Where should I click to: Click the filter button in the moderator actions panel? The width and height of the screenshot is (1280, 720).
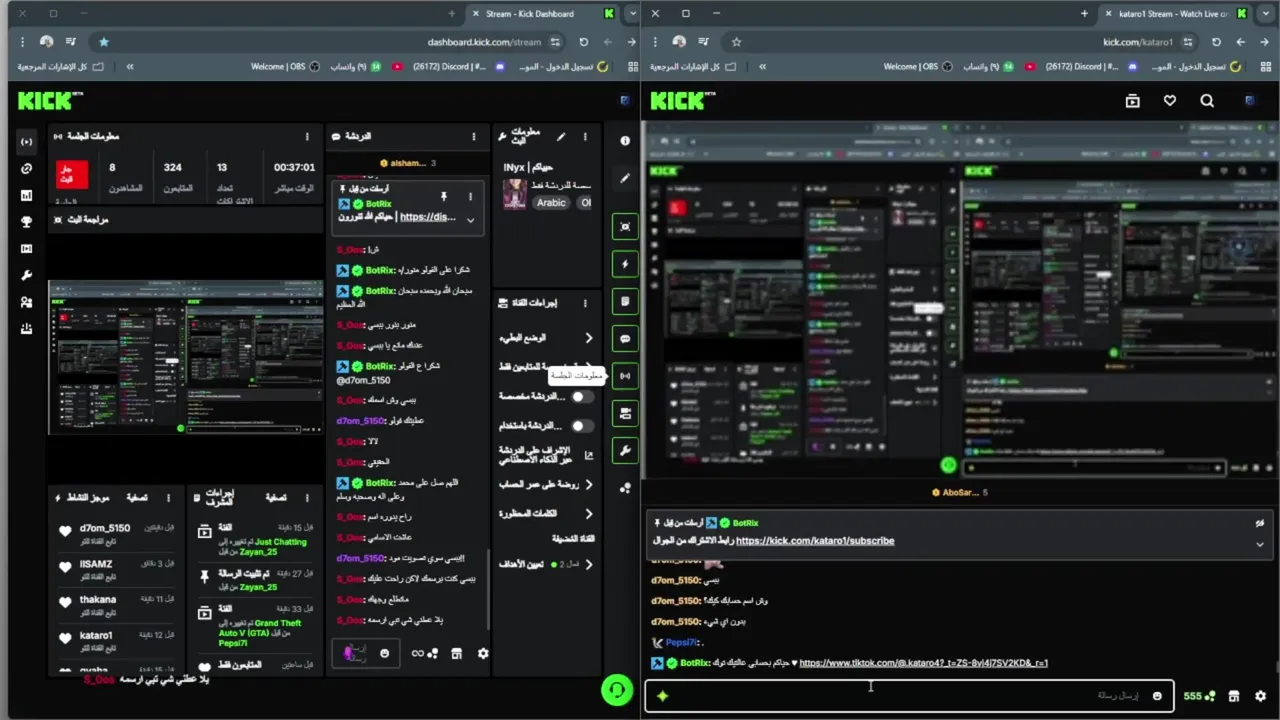275,498
